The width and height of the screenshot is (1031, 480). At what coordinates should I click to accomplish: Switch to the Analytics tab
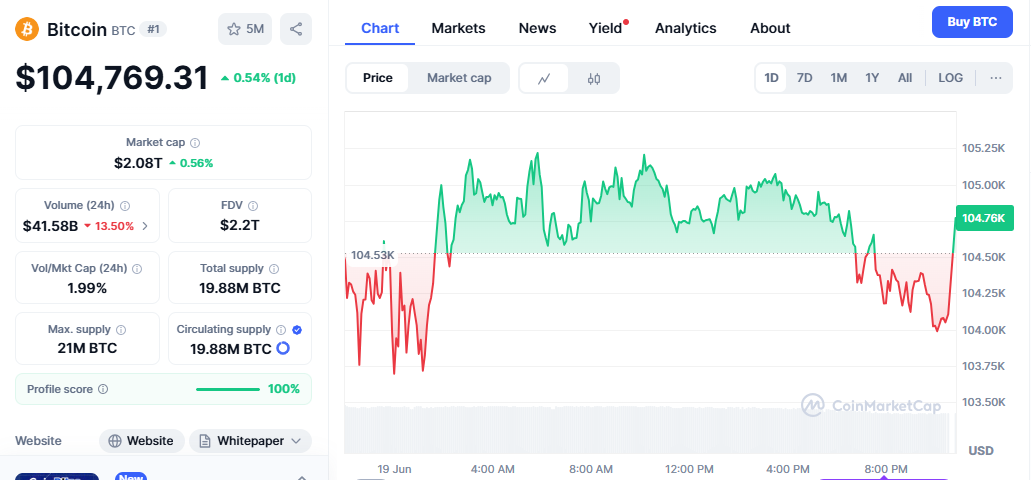coord(685,28)
